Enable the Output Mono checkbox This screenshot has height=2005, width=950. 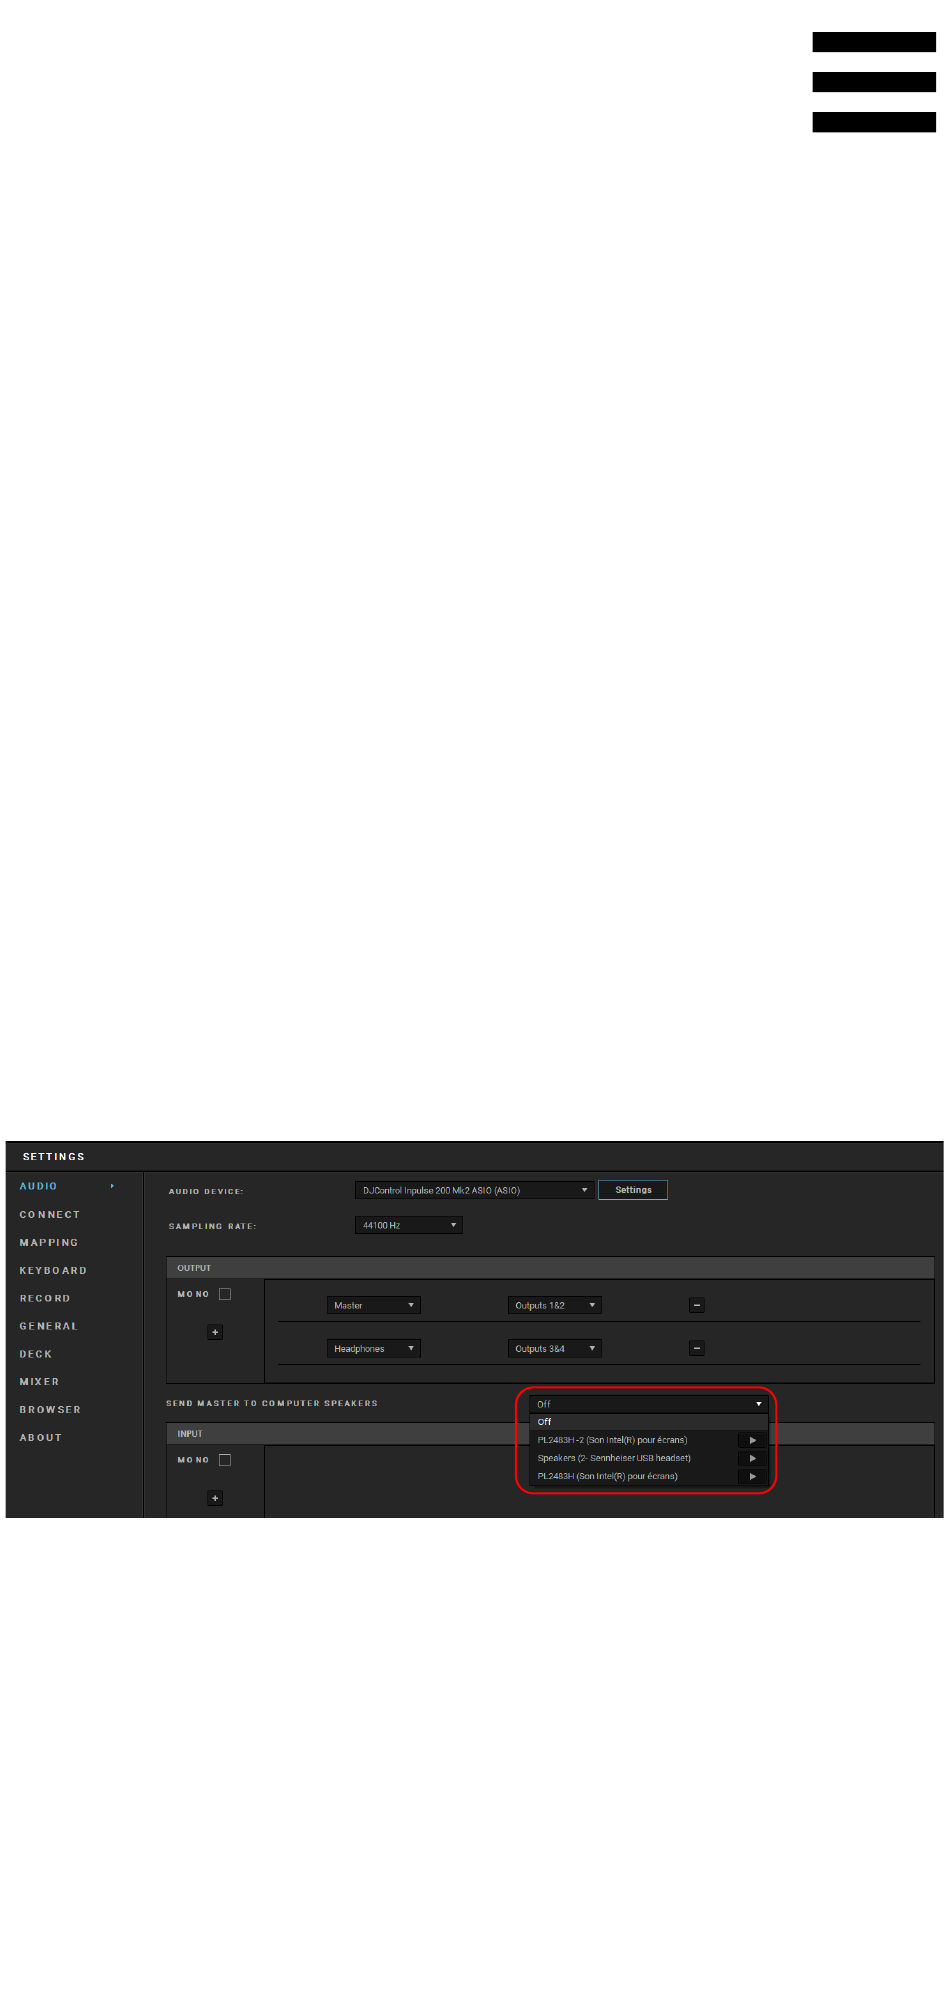tap(225, 1294)
